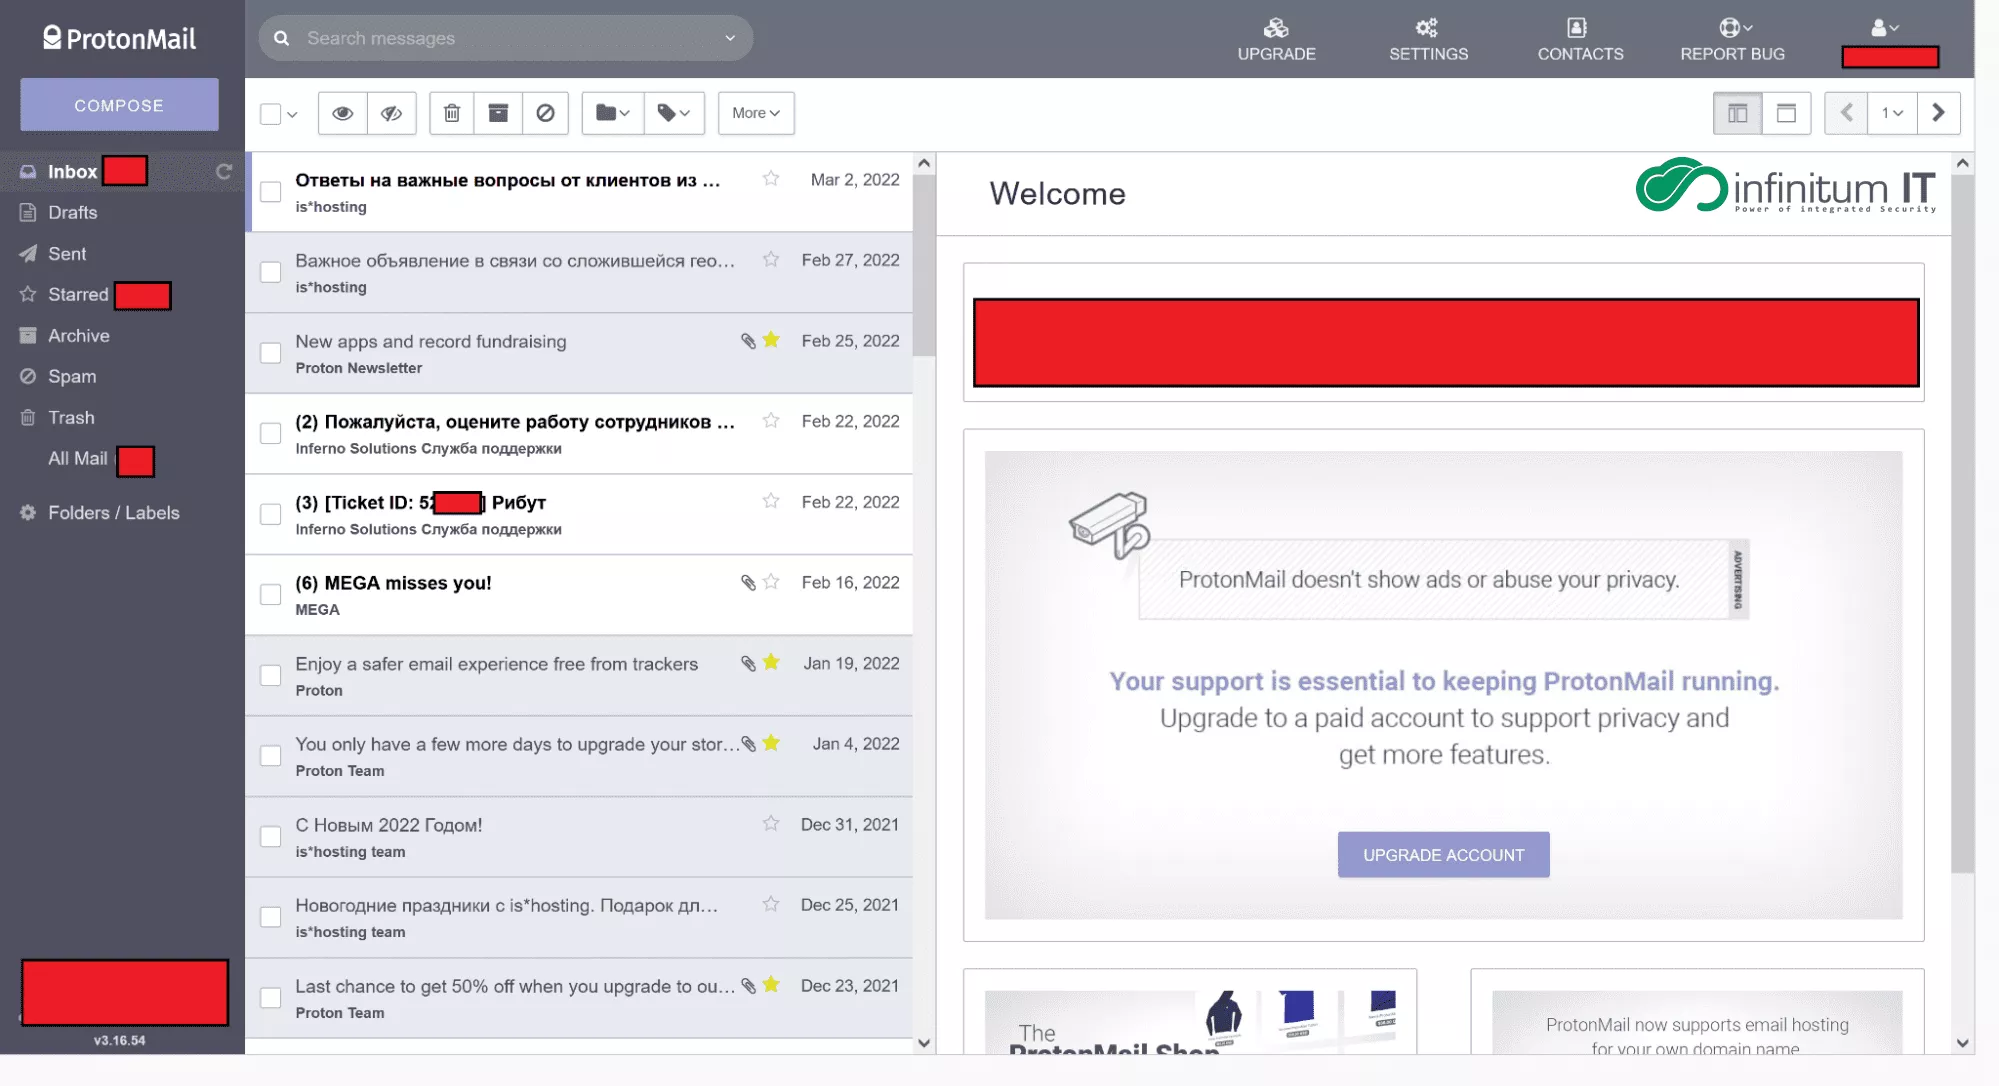Open the Trash folder

pos(71,418)
